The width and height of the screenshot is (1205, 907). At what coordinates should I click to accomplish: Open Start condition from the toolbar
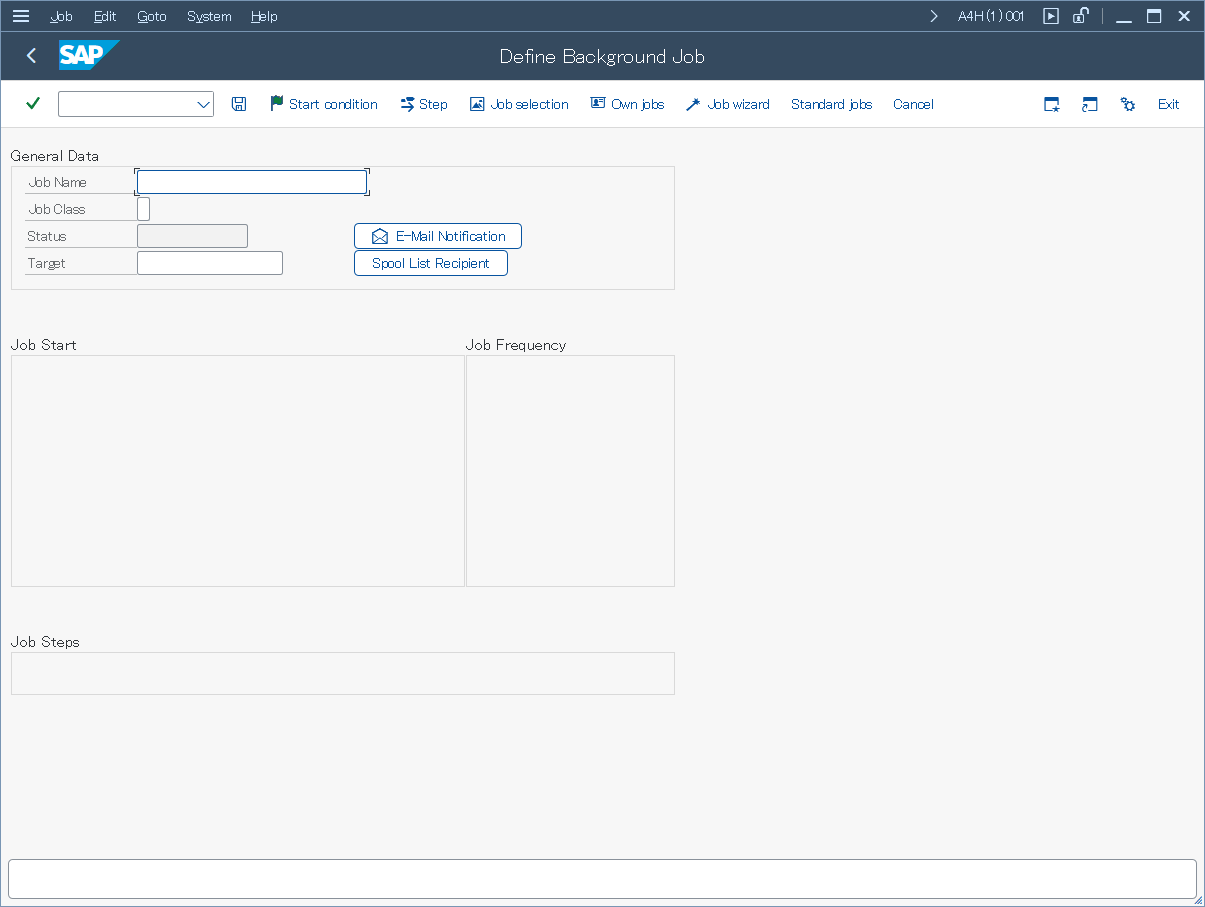(324, 104)
